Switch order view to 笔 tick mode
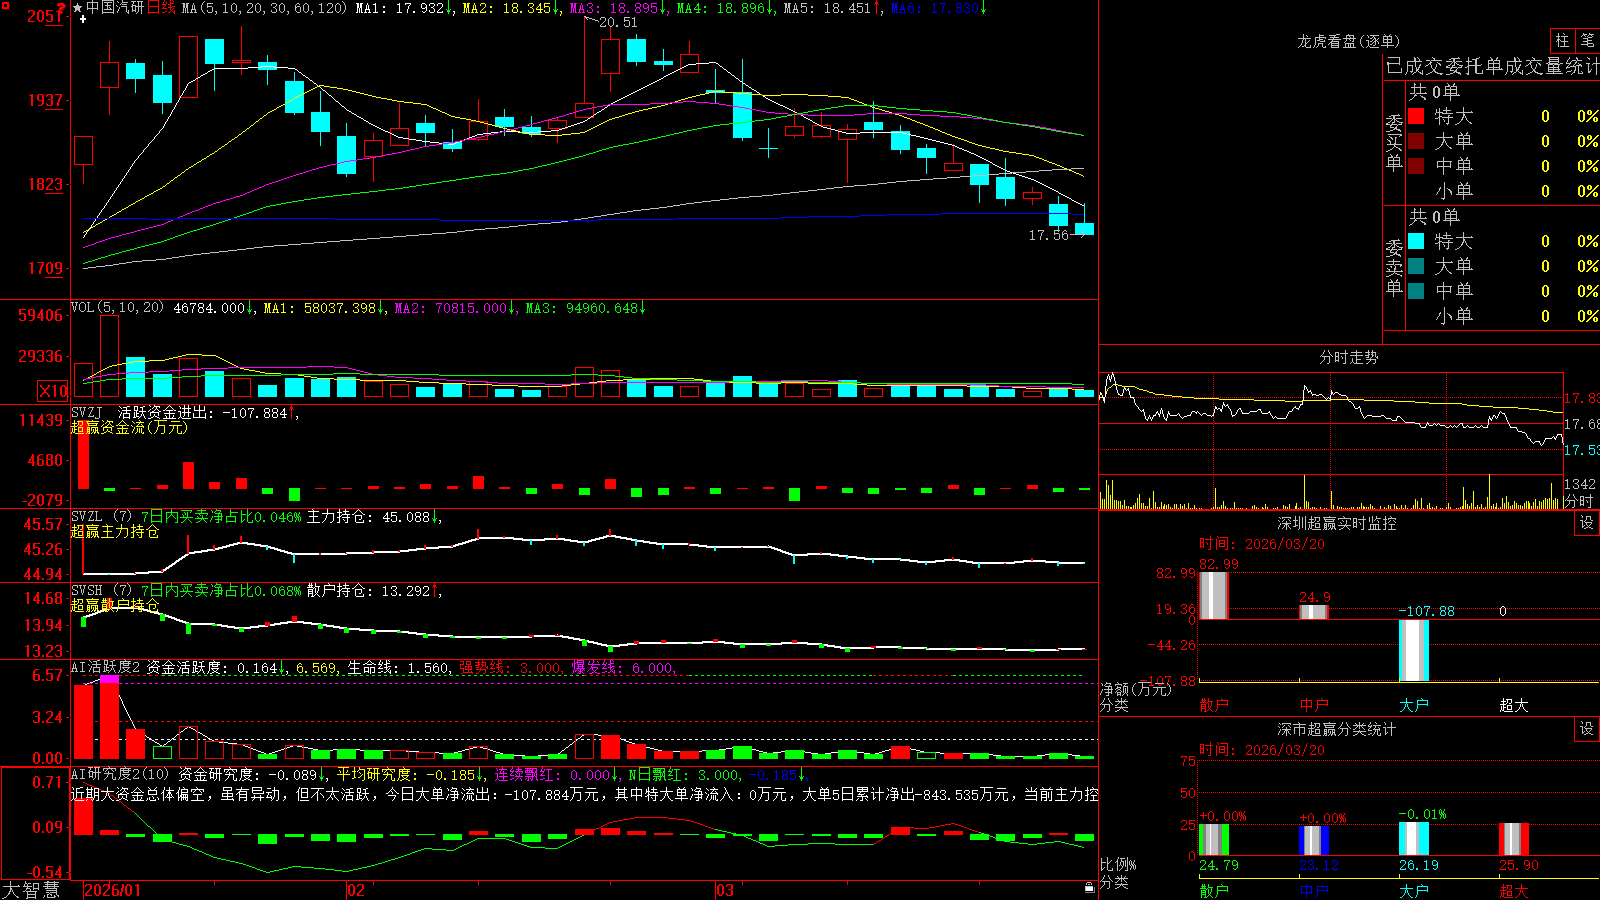 point(1587,40)
